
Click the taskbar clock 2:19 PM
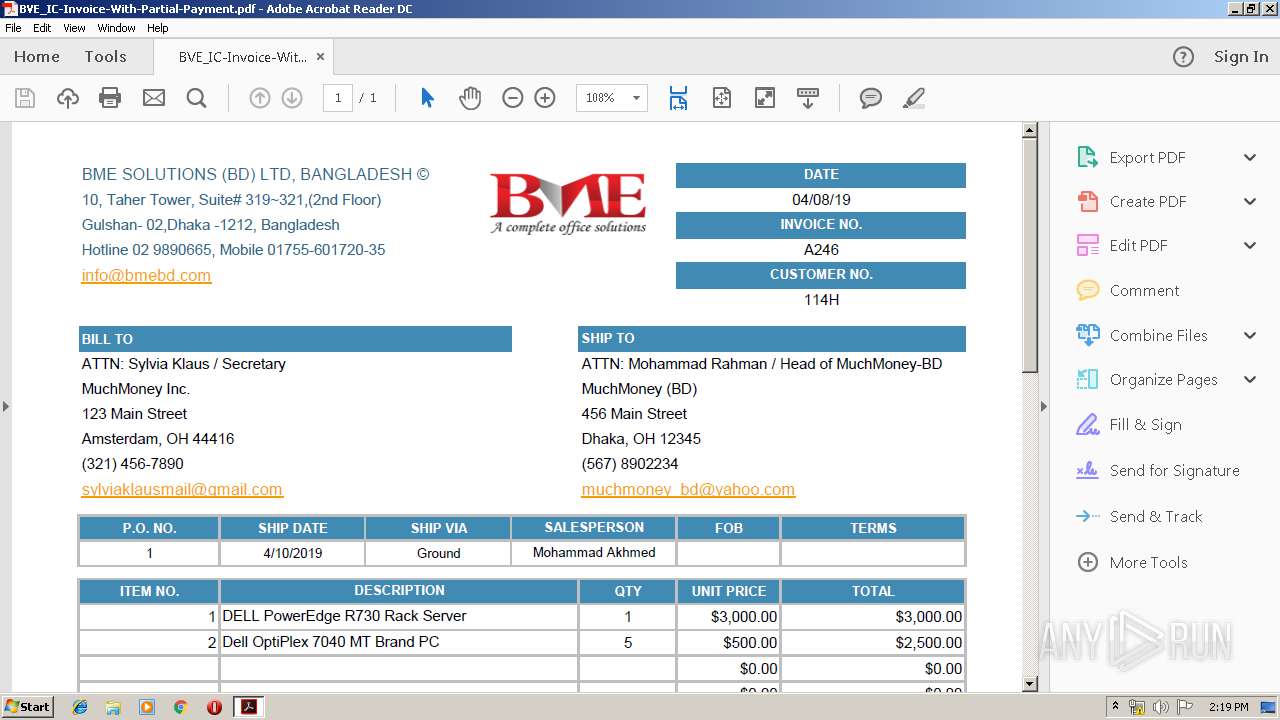click(1229, 707)
